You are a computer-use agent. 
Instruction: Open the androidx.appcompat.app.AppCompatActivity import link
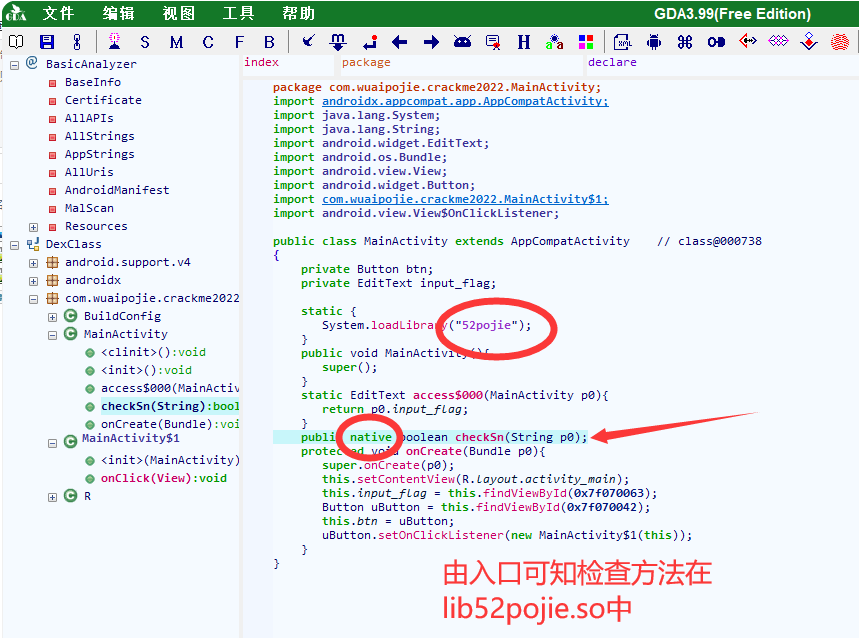[465, 101]
